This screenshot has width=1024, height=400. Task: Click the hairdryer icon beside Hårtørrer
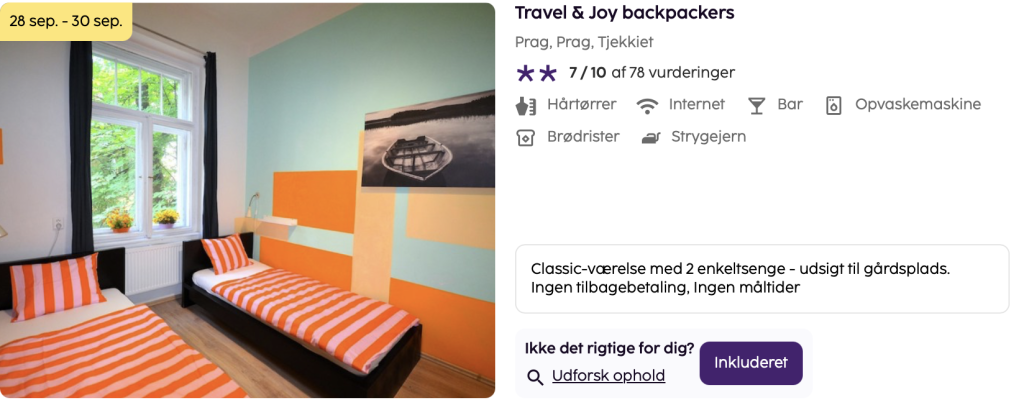pos(526,105)
